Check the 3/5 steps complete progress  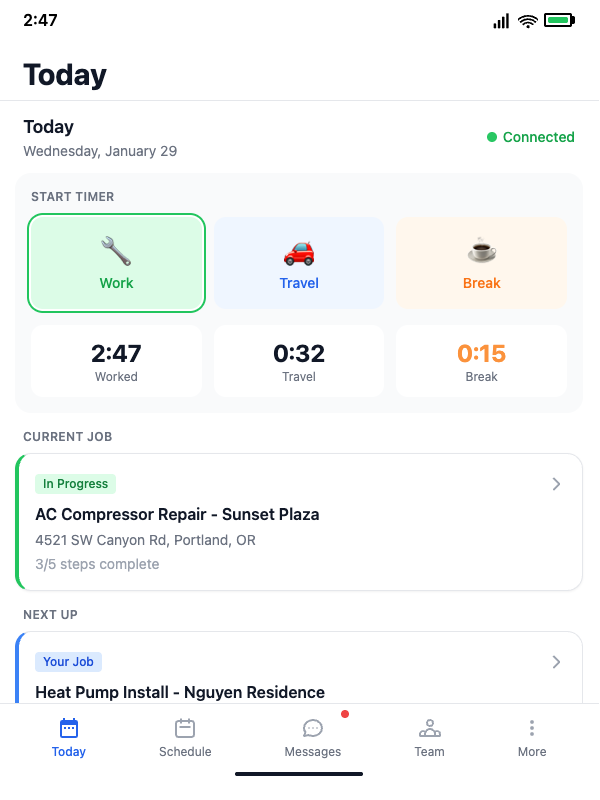point(96,564)
